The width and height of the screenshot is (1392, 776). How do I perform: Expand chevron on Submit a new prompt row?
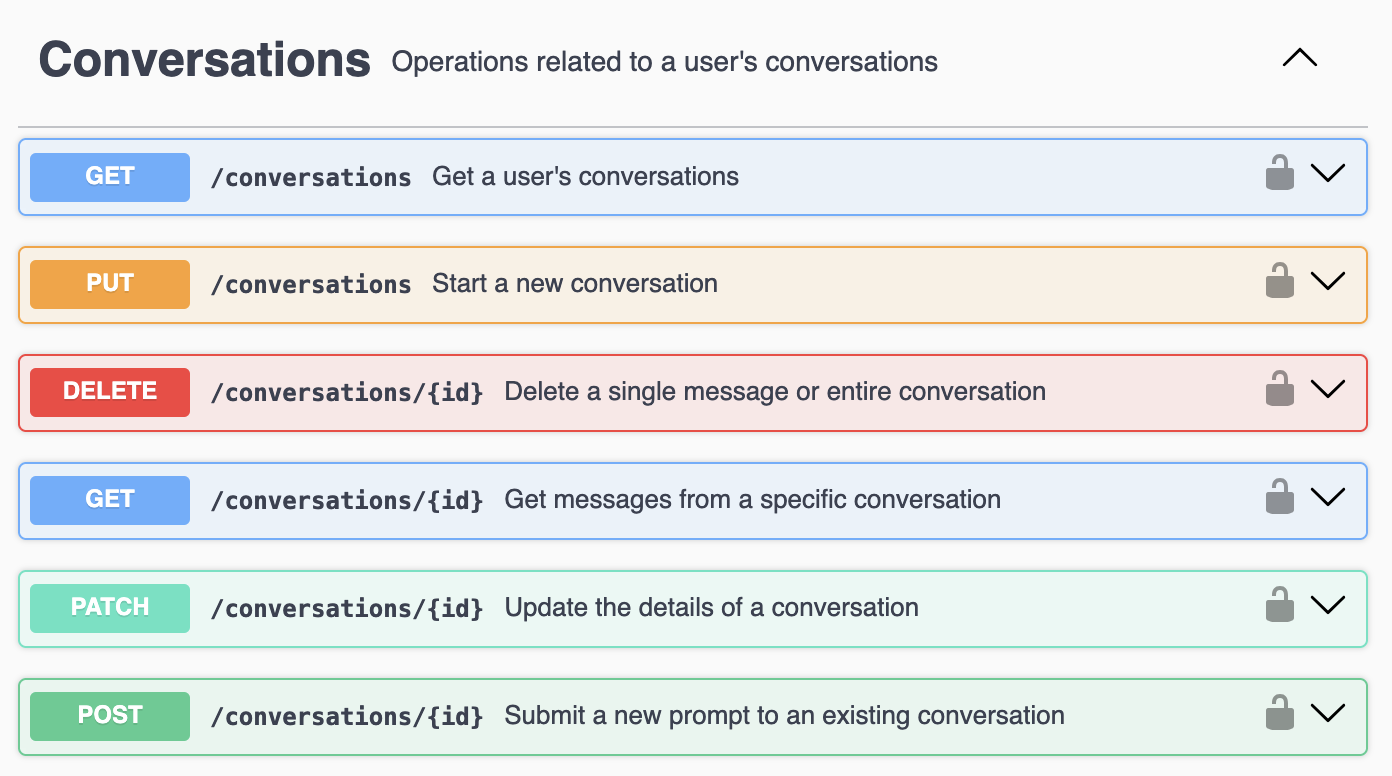coord(1328,714)
